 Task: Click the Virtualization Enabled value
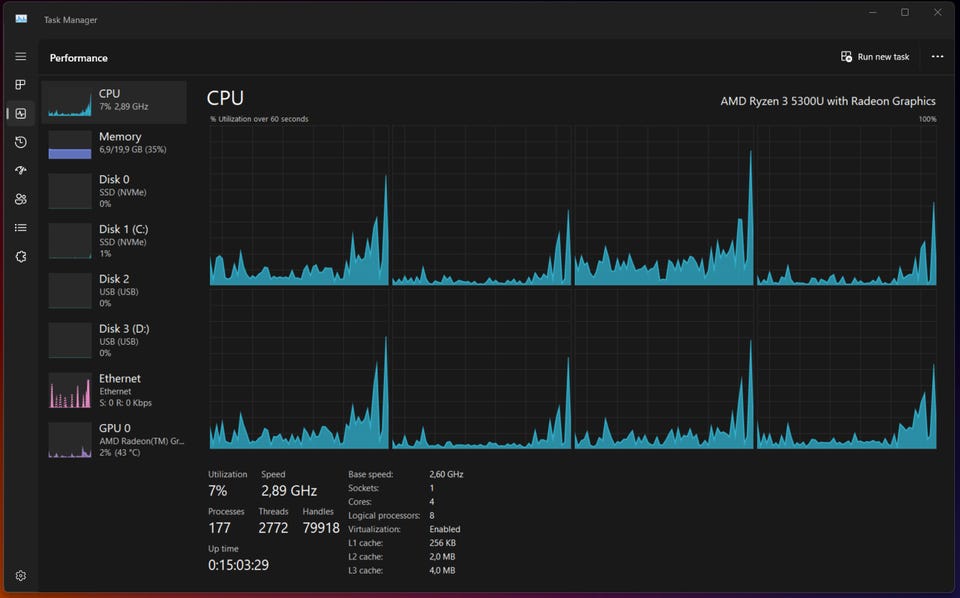tap(445, 529)
